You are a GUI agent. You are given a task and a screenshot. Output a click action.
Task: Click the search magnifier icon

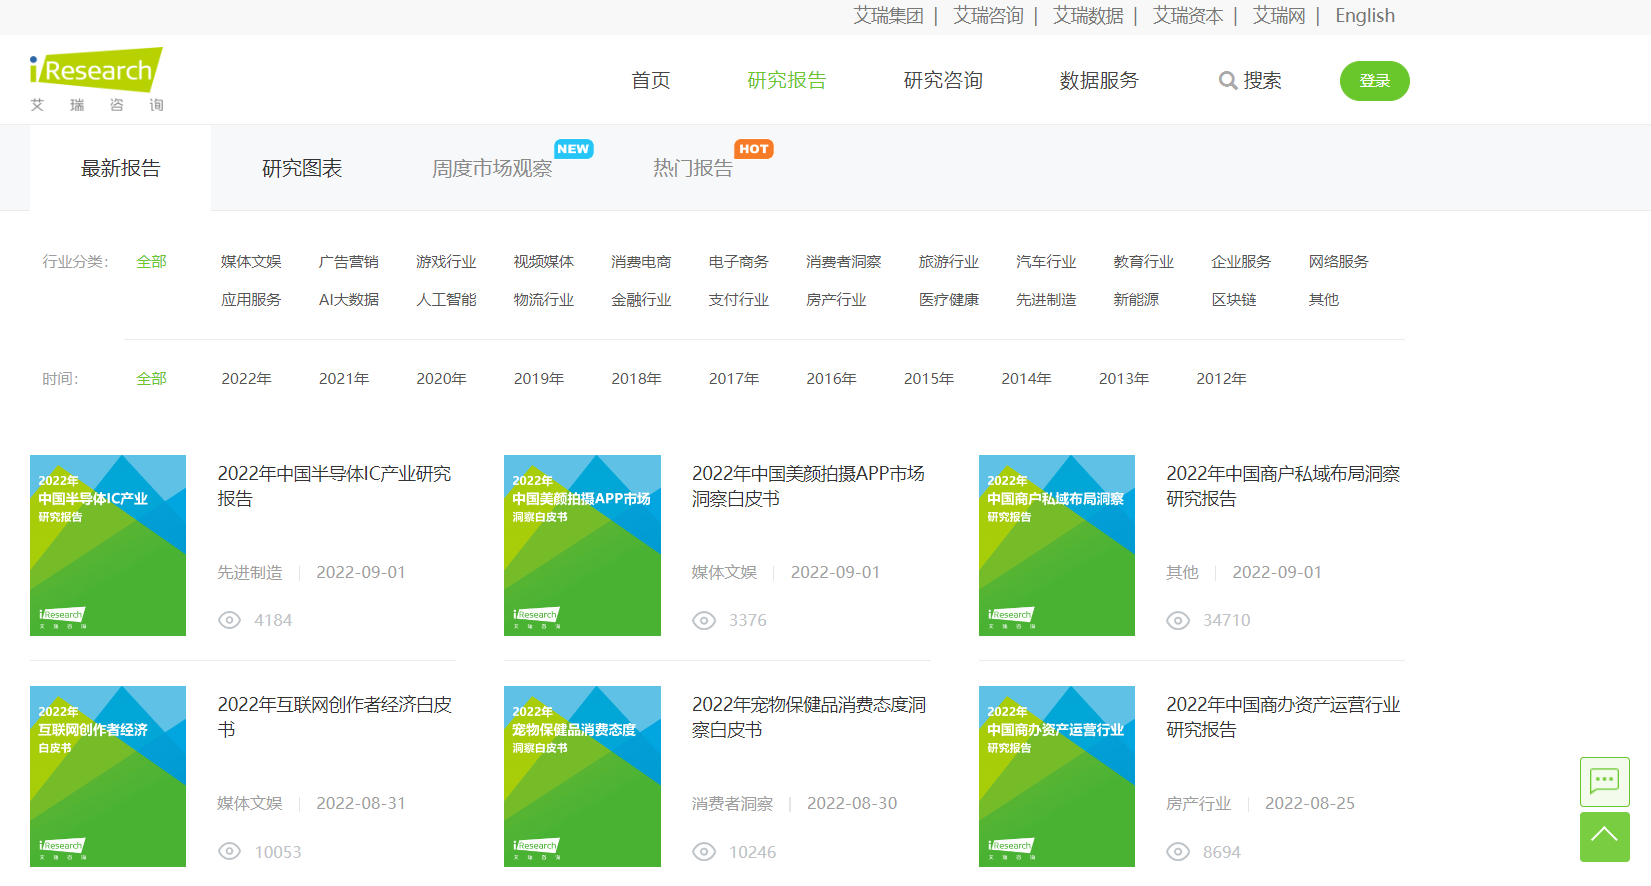(1227, 81)
